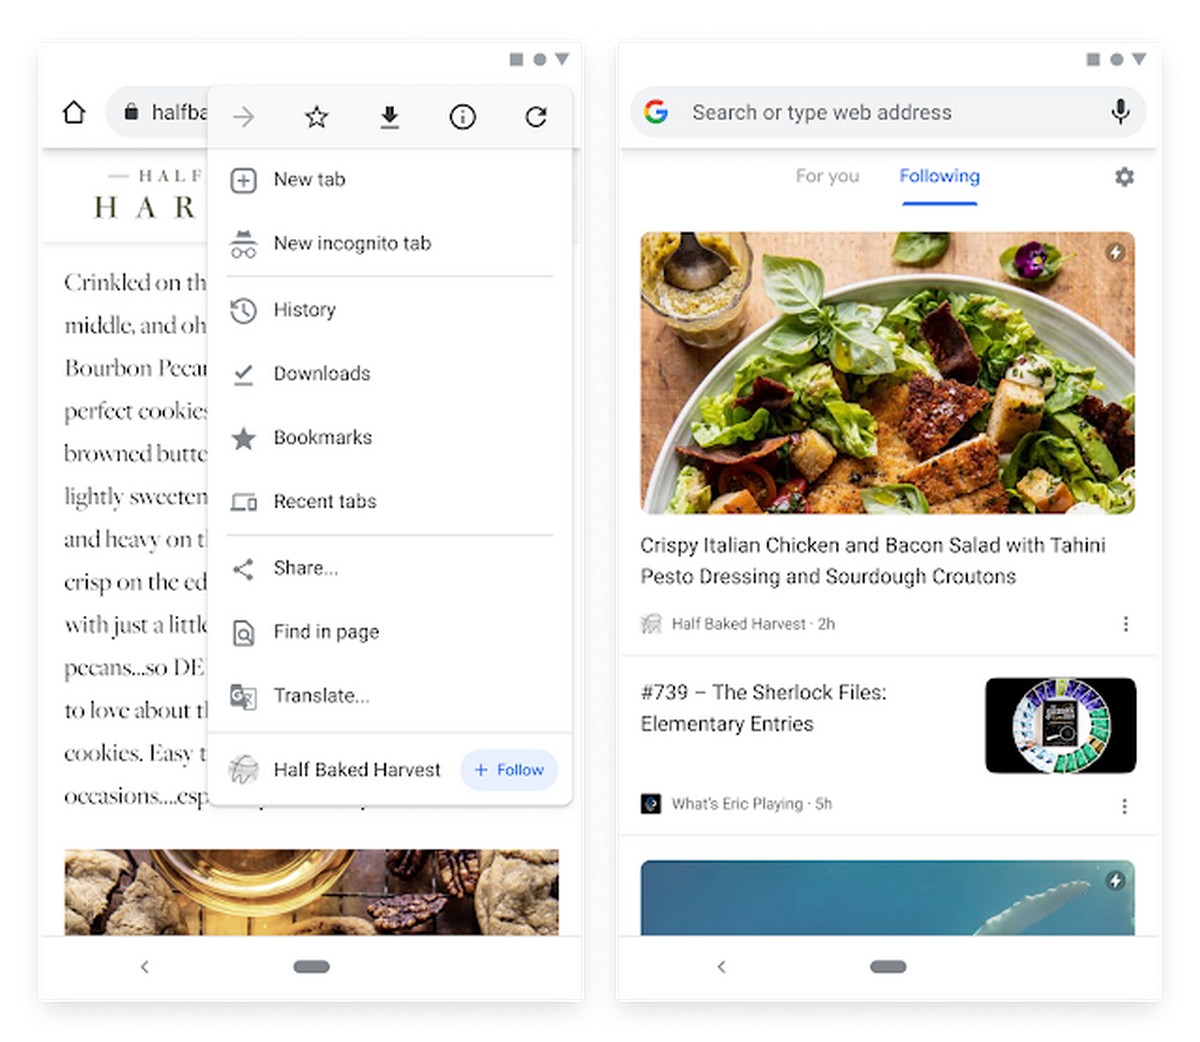Open options for the What's Eric Playing episode
Screen dimensions: 1200x1042
point(1124,803)
